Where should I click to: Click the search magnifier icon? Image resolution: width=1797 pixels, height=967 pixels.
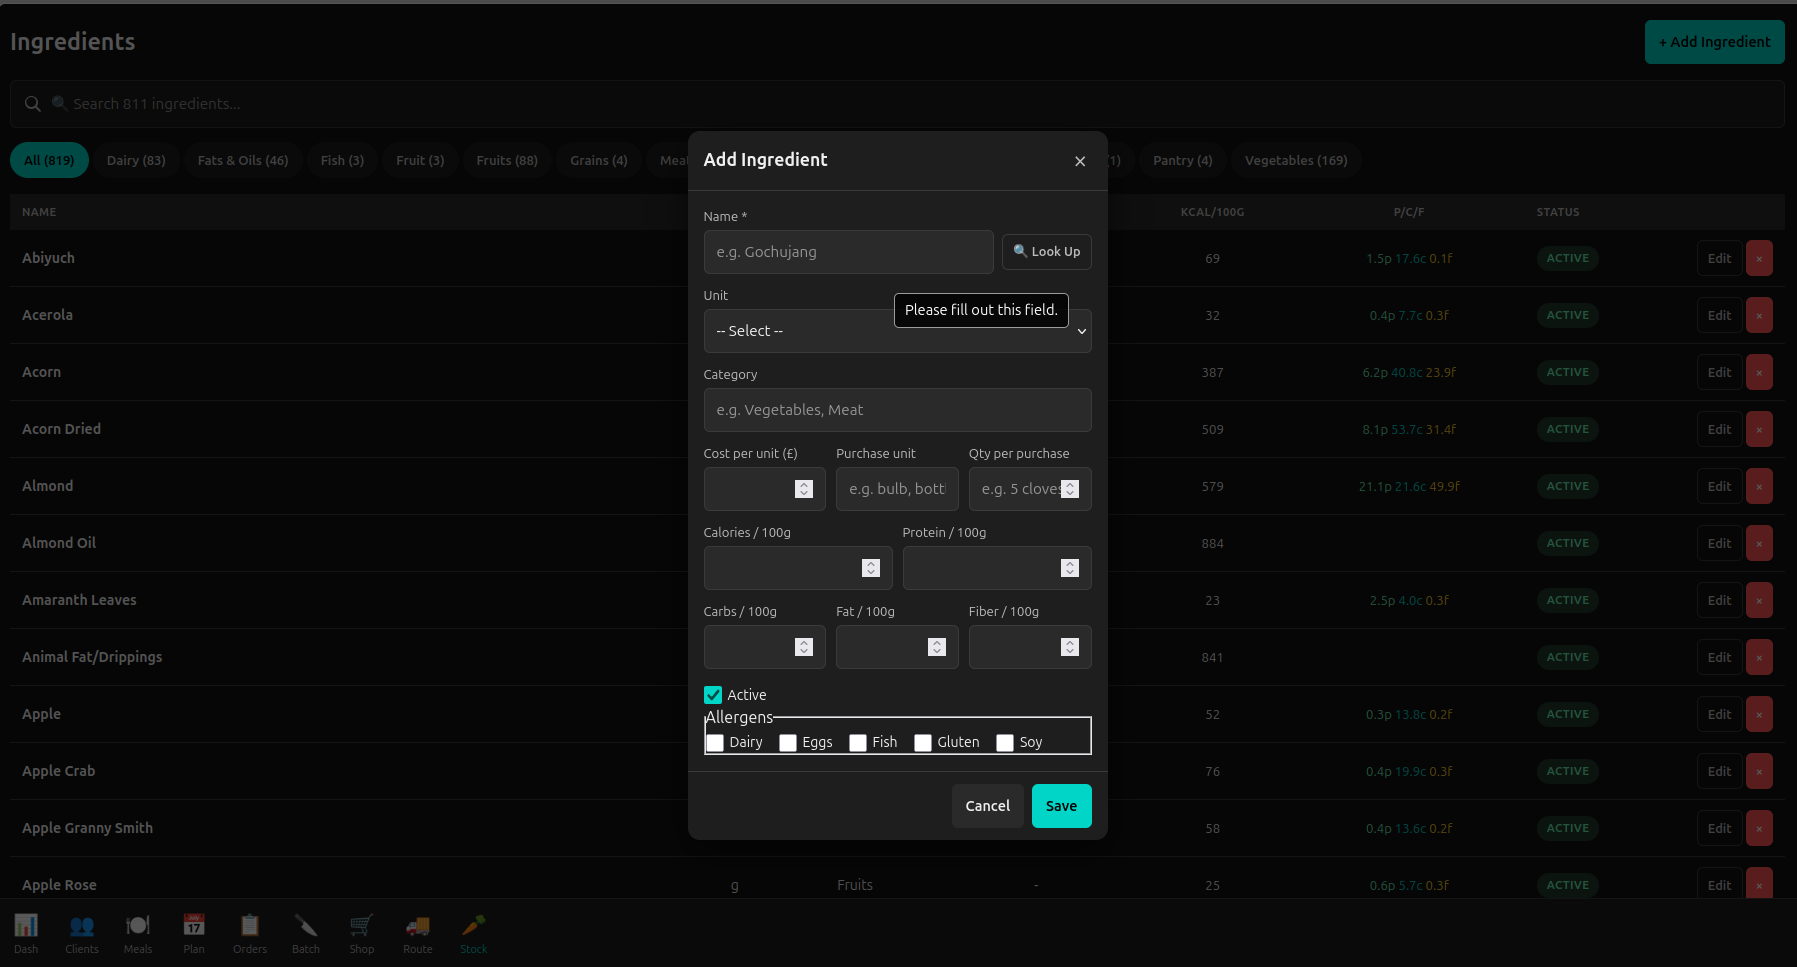[x=33, y=104]
